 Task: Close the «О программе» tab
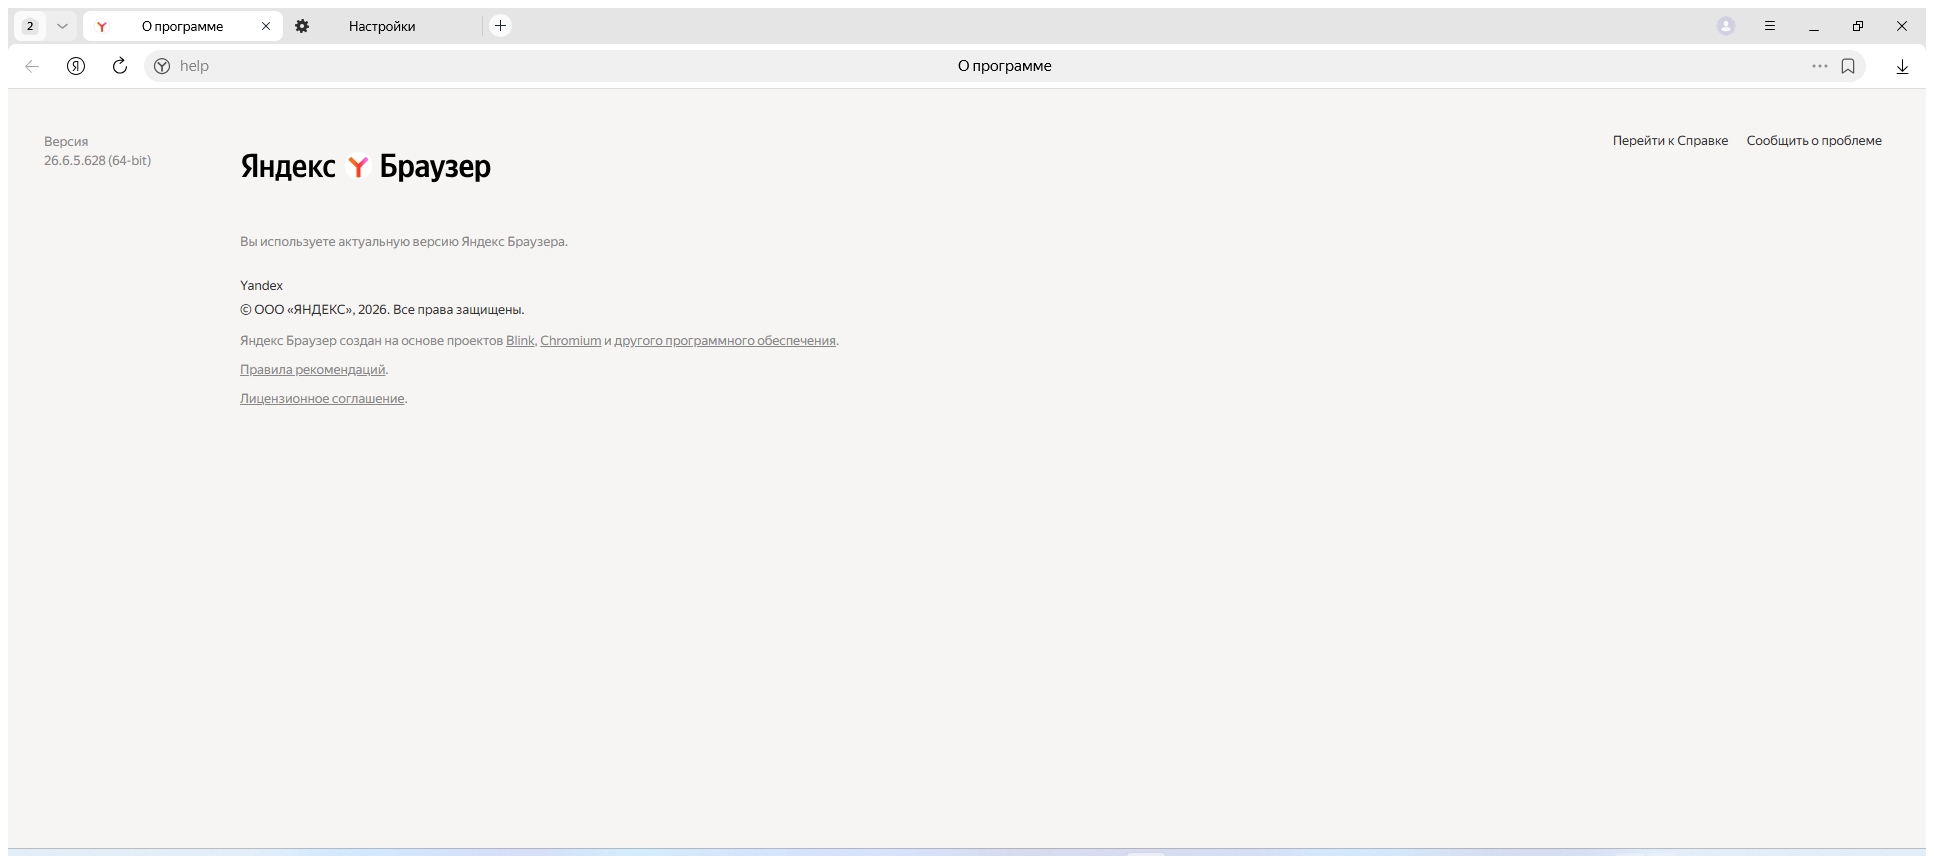pyautogui.click(x=266, y=26)
